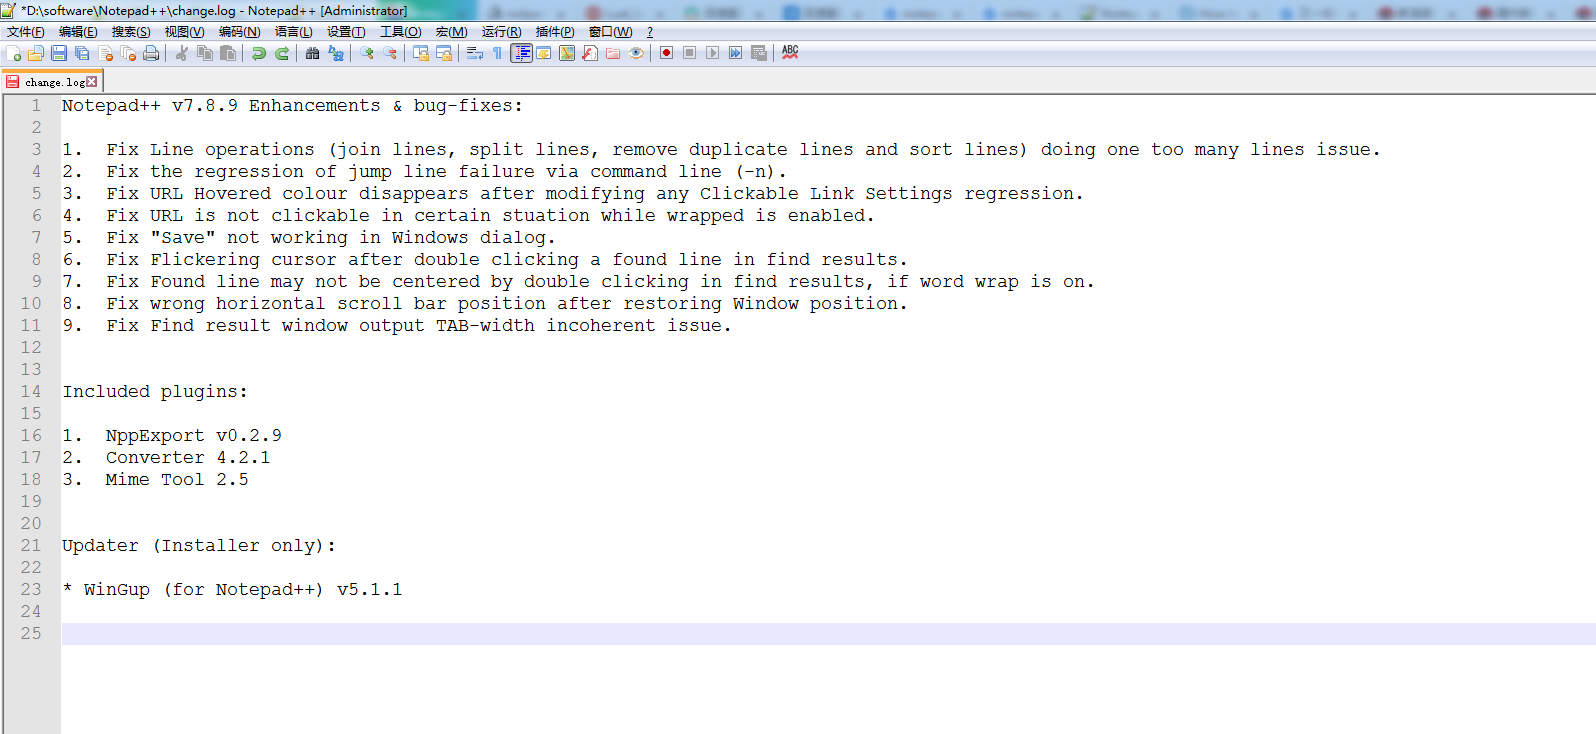Viewport: 1596px width, 734px height.
Task: Toggle synchronized horizontal scrolling
Action: (444, 53)
